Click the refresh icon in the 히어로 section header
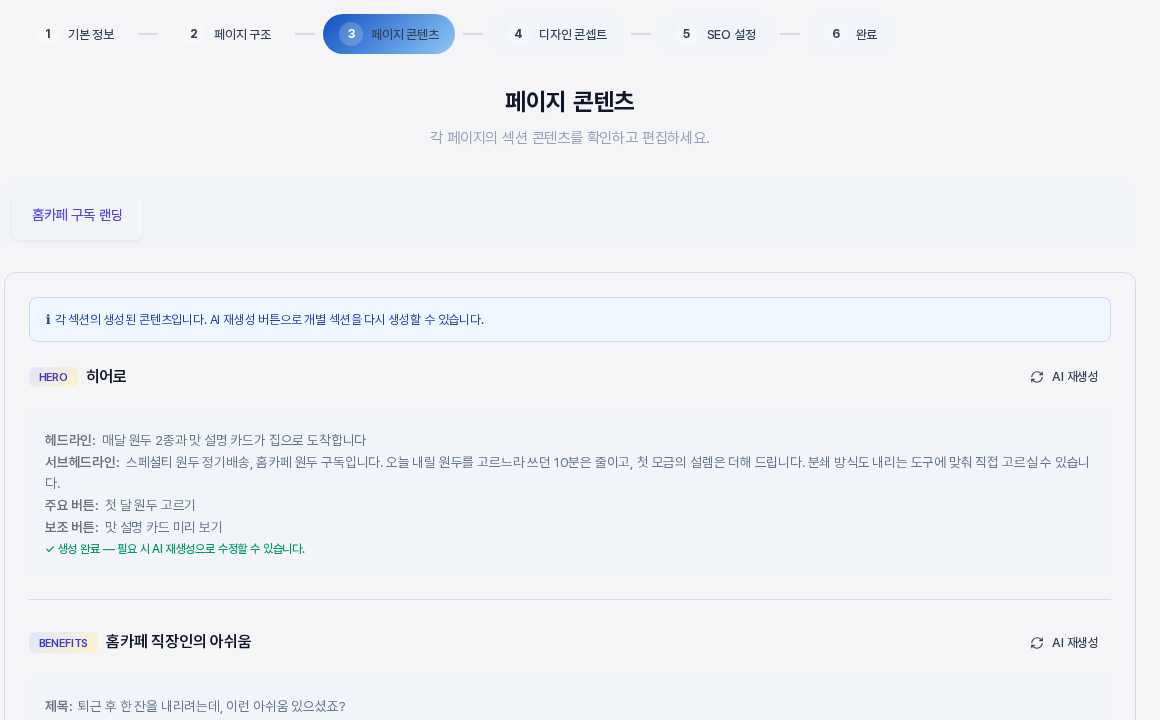 click(x=1036, y=377)
